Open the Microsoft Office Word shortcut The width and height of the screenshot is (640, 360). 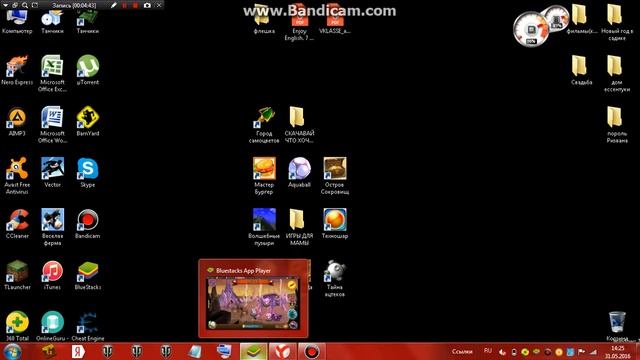click(x=52, y=125)
